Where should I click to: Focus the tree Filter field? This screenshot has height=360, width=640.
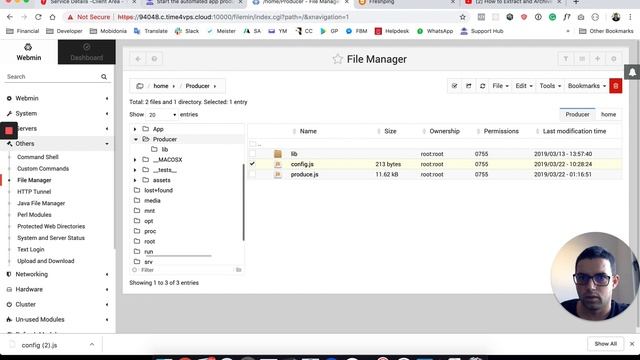pyautogui.click(x=186, y=270)
